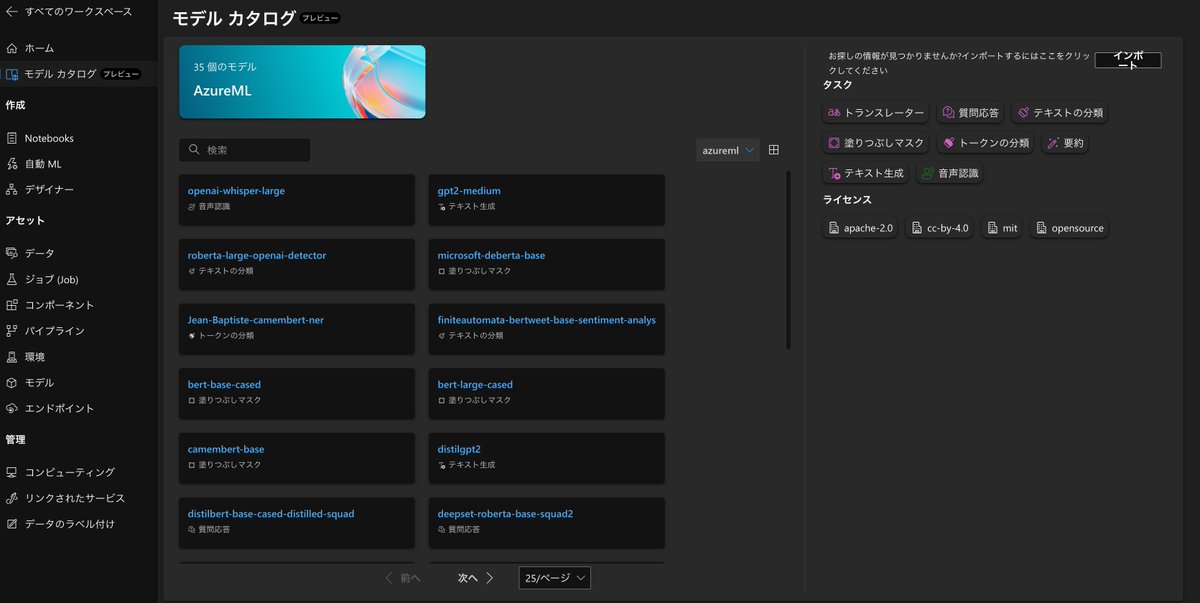The height and width of the screenshot is (603, 1200).
Task: Click the データのラベル付け icon
Action: 12,524
